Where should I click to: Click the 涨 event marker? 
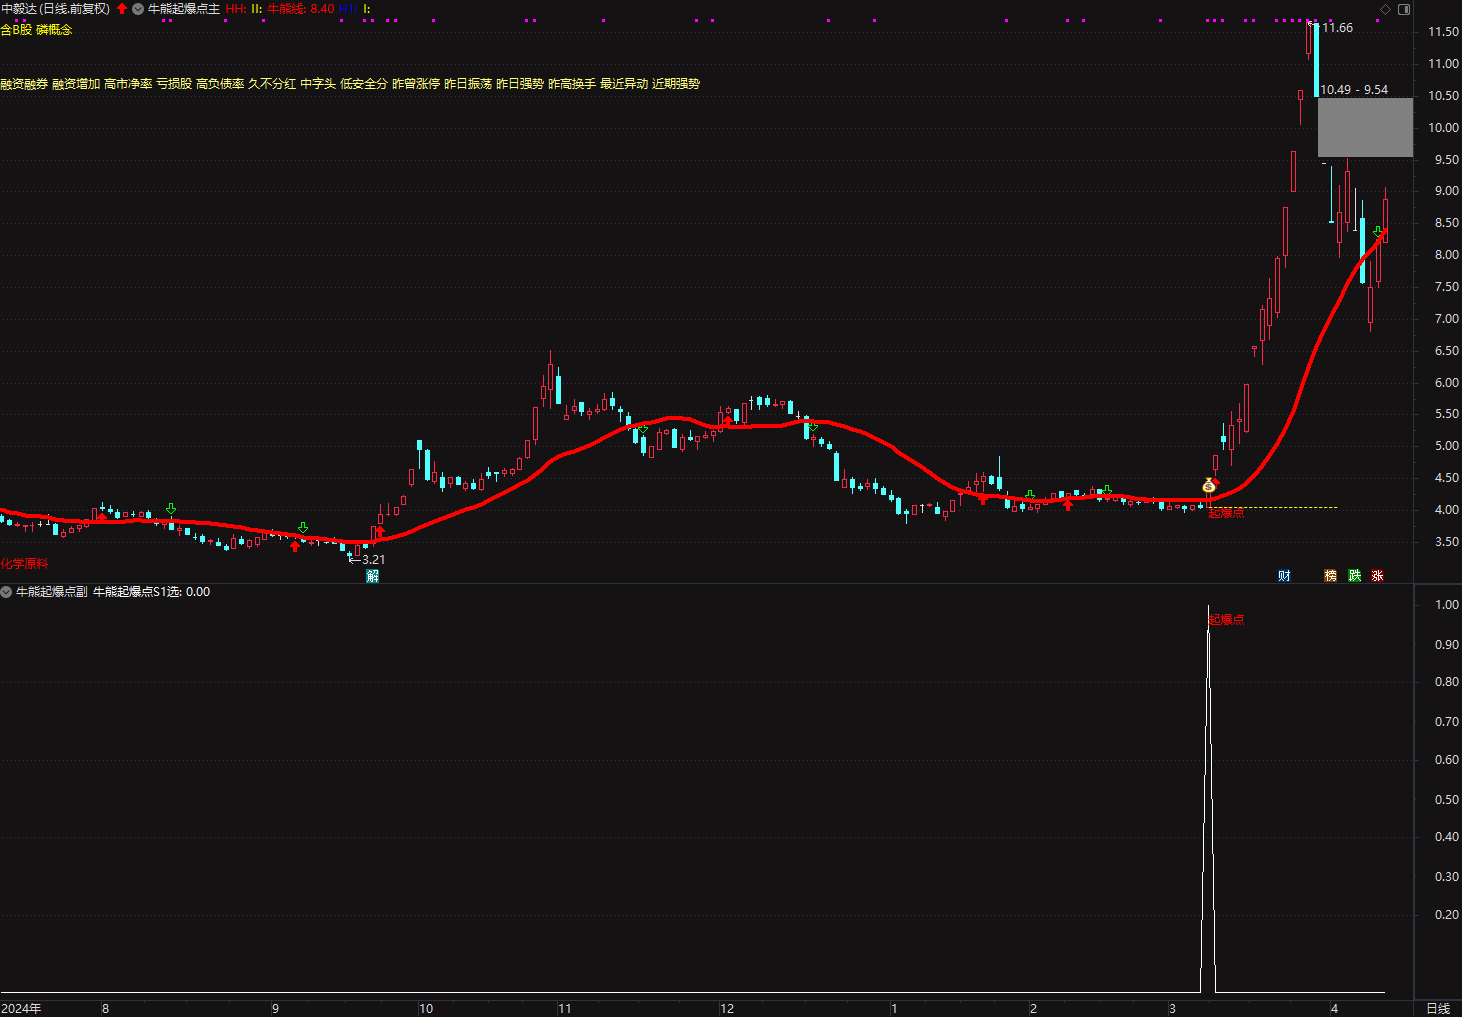tap(1377, 576)
